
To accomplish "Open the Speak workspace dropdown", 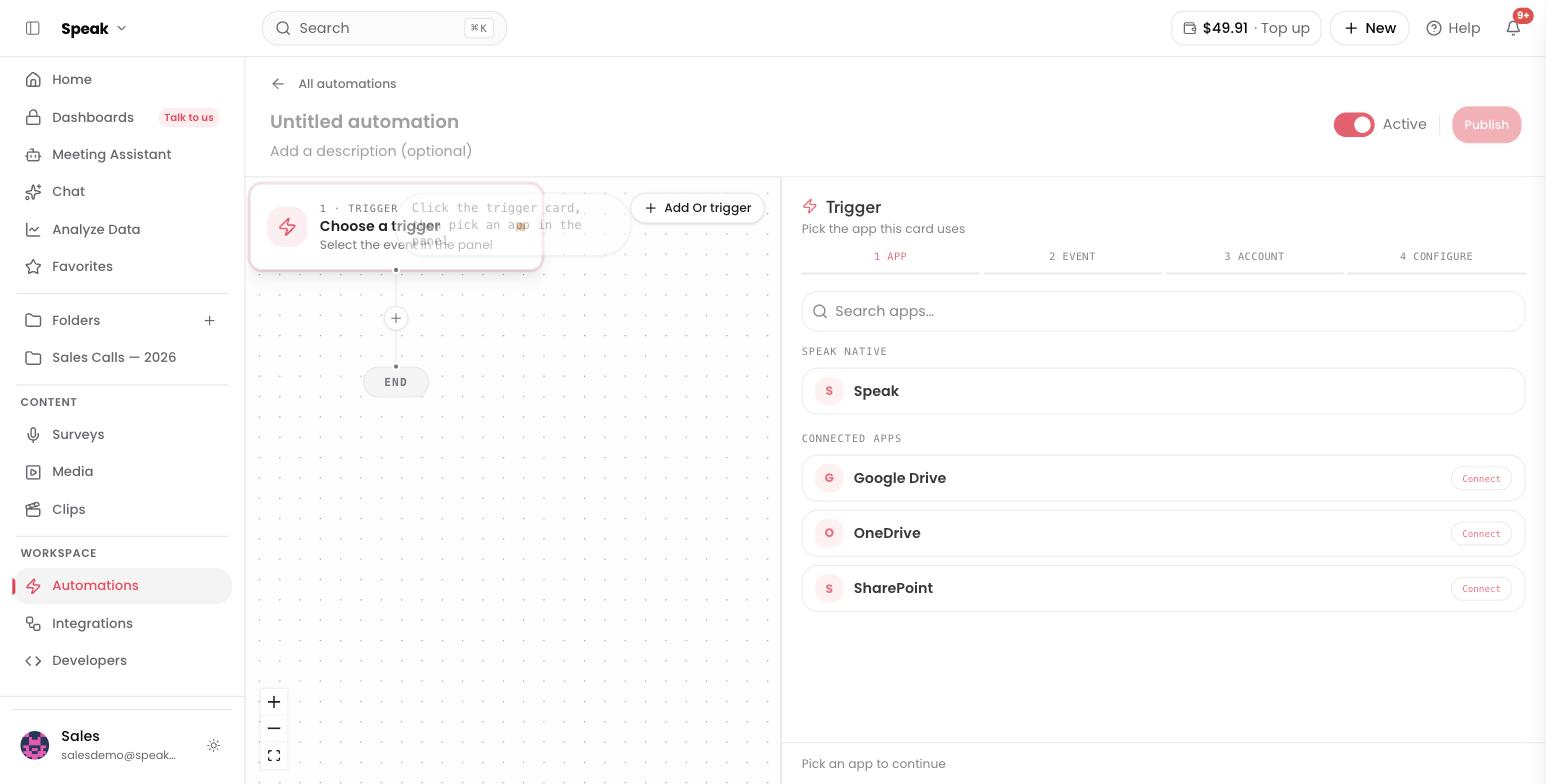I will point(94,28).
